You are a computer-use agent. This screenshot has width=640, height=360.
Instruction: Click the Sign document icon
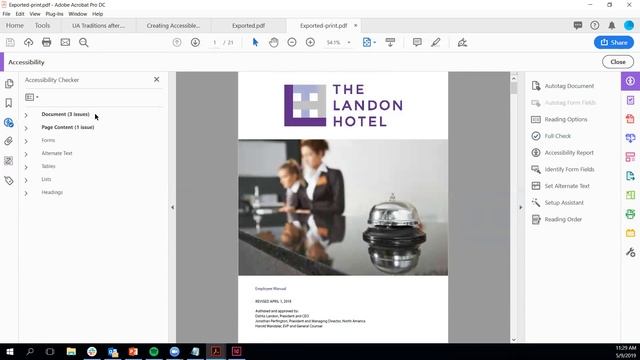(x=462, y=42)
